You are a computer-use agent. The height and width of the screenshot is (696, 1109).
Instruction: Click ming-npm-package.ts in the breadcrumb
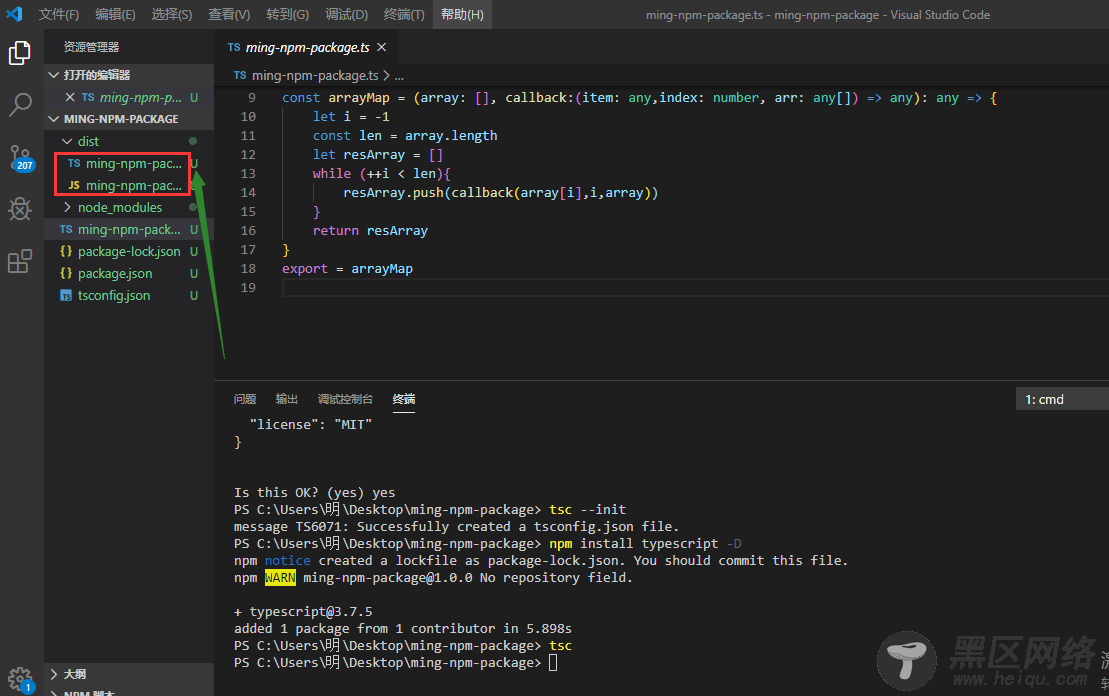click(x=315, y=75)
